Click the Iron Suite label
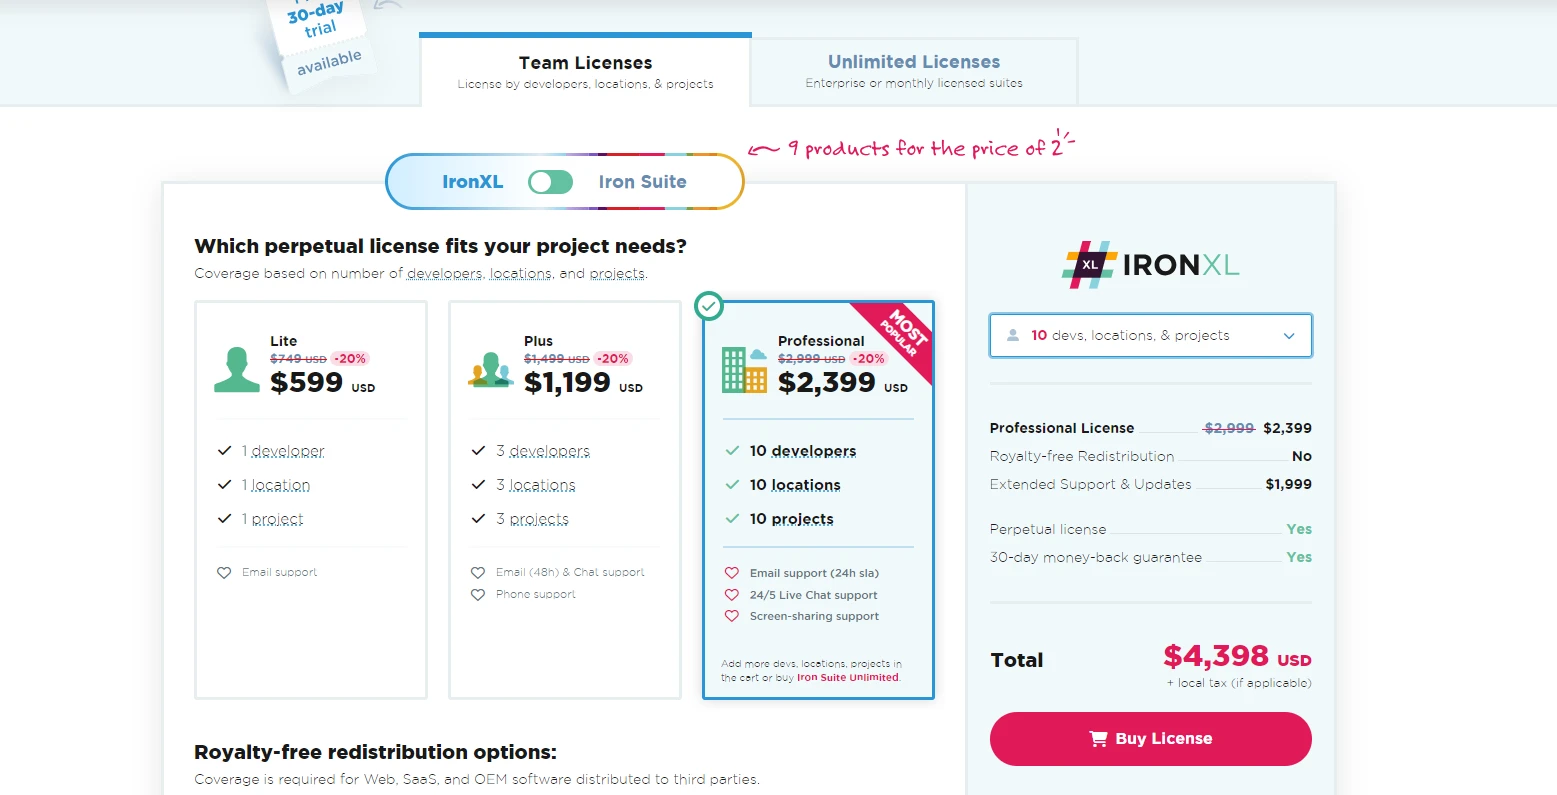This screenshot has height=795, width=1557. (x=642, y=182)
